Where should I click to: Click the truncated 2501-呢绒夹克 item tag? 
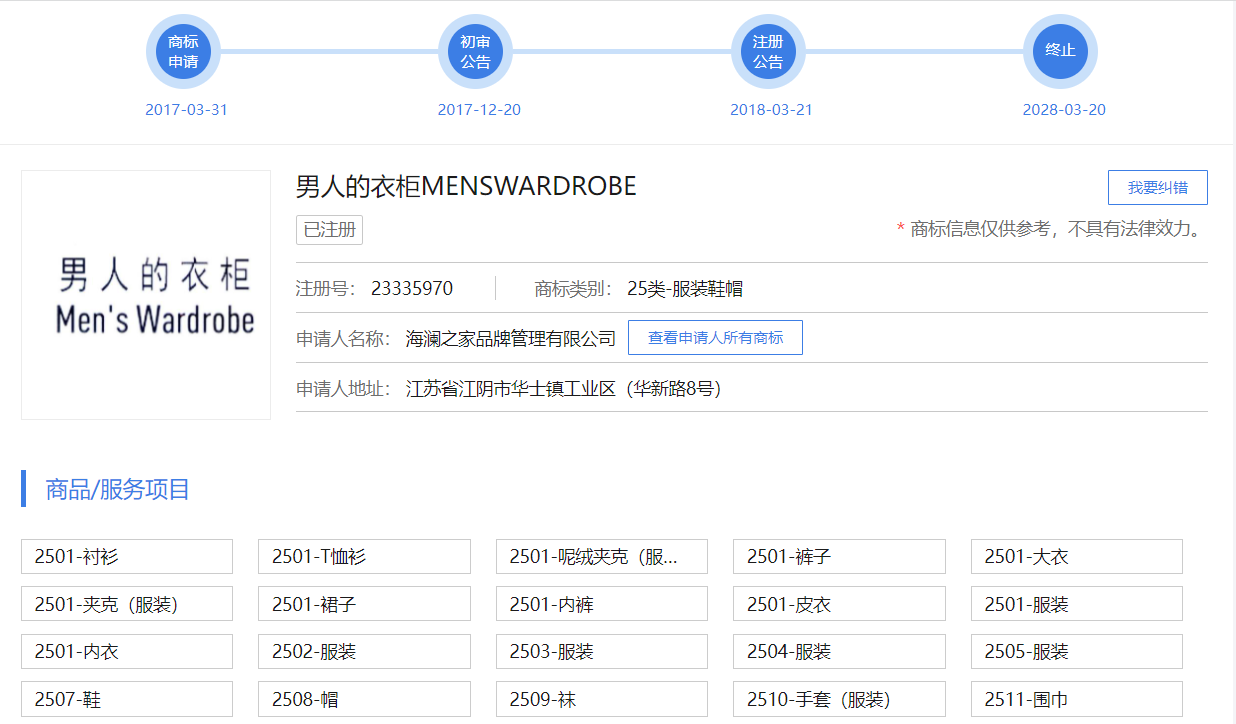(x=601, y=557)
